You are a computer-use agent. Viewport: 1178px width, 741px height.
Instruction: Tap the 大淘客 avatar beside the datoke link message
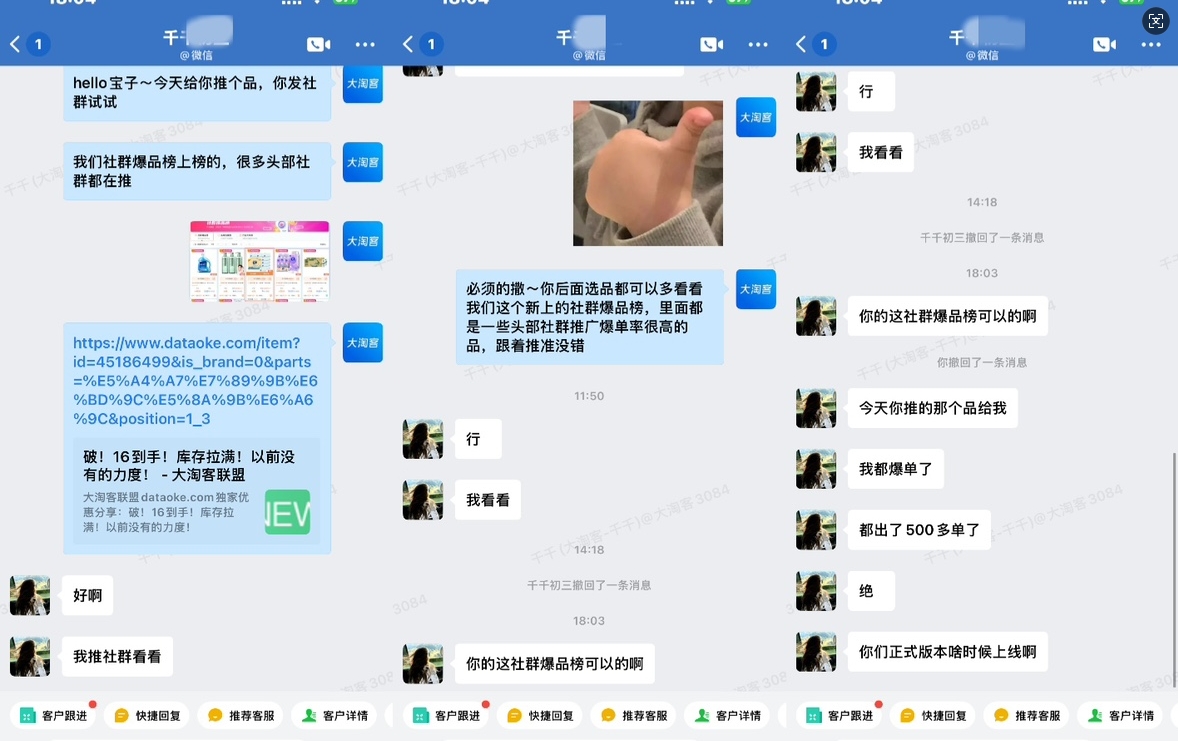(362, 342)
